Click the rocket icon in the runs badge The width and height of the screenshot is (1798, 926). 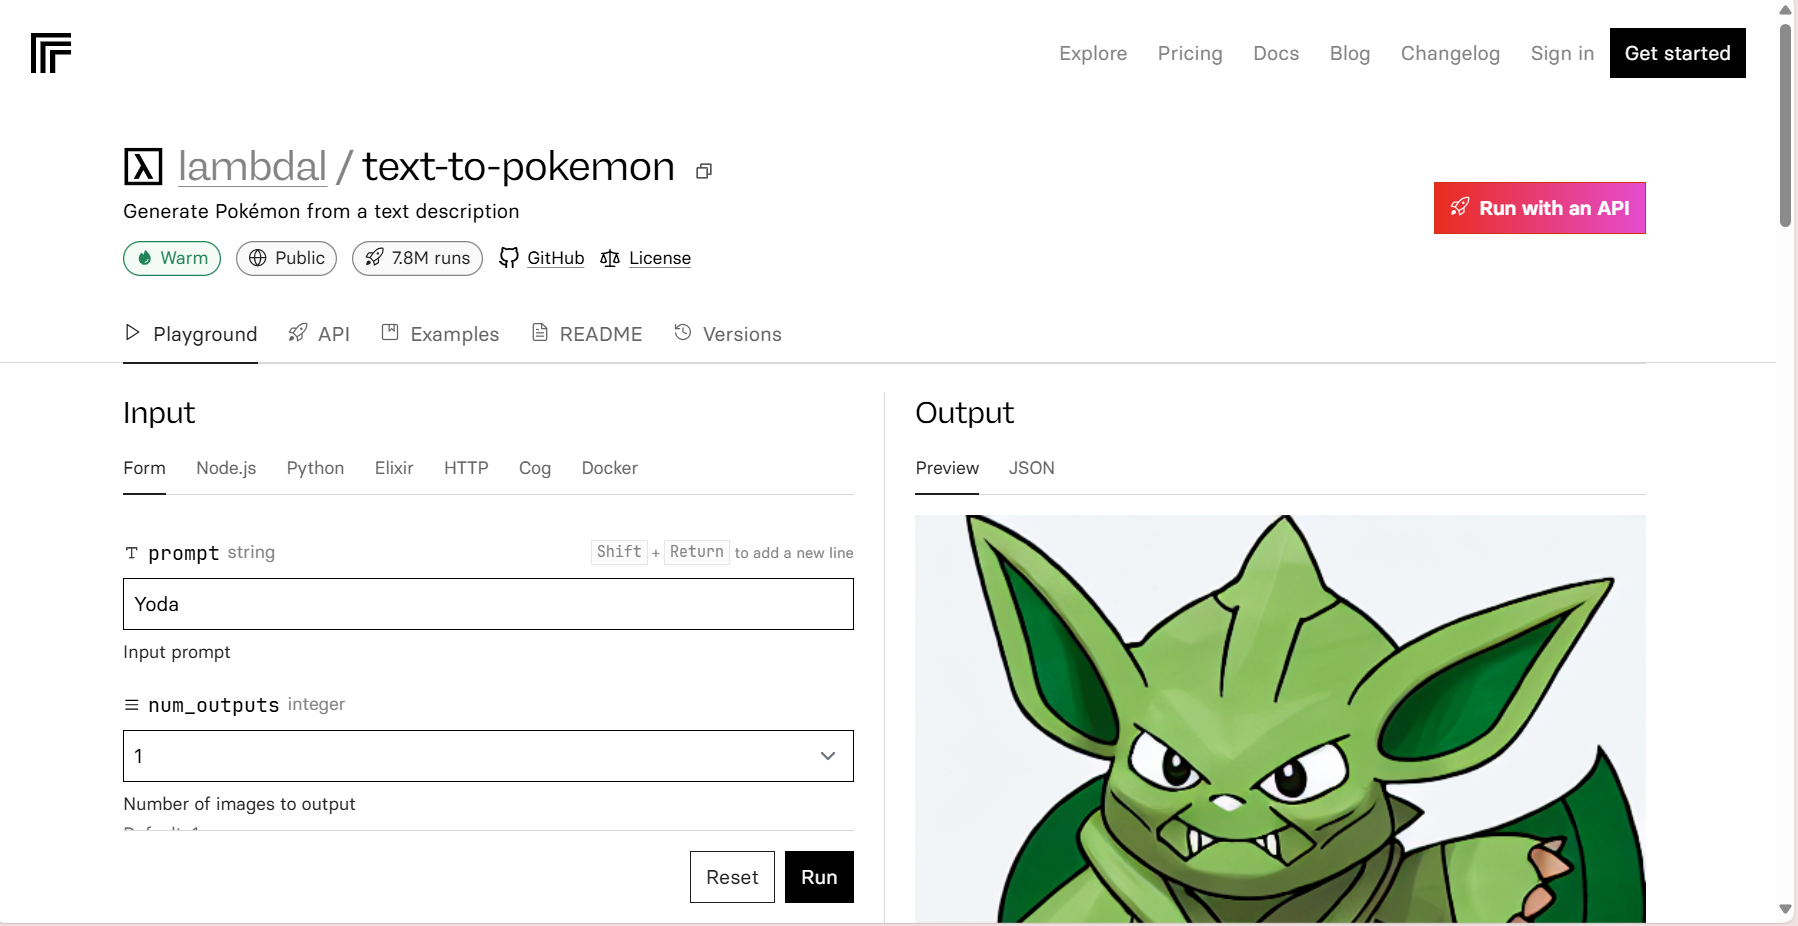pos(374,258)
